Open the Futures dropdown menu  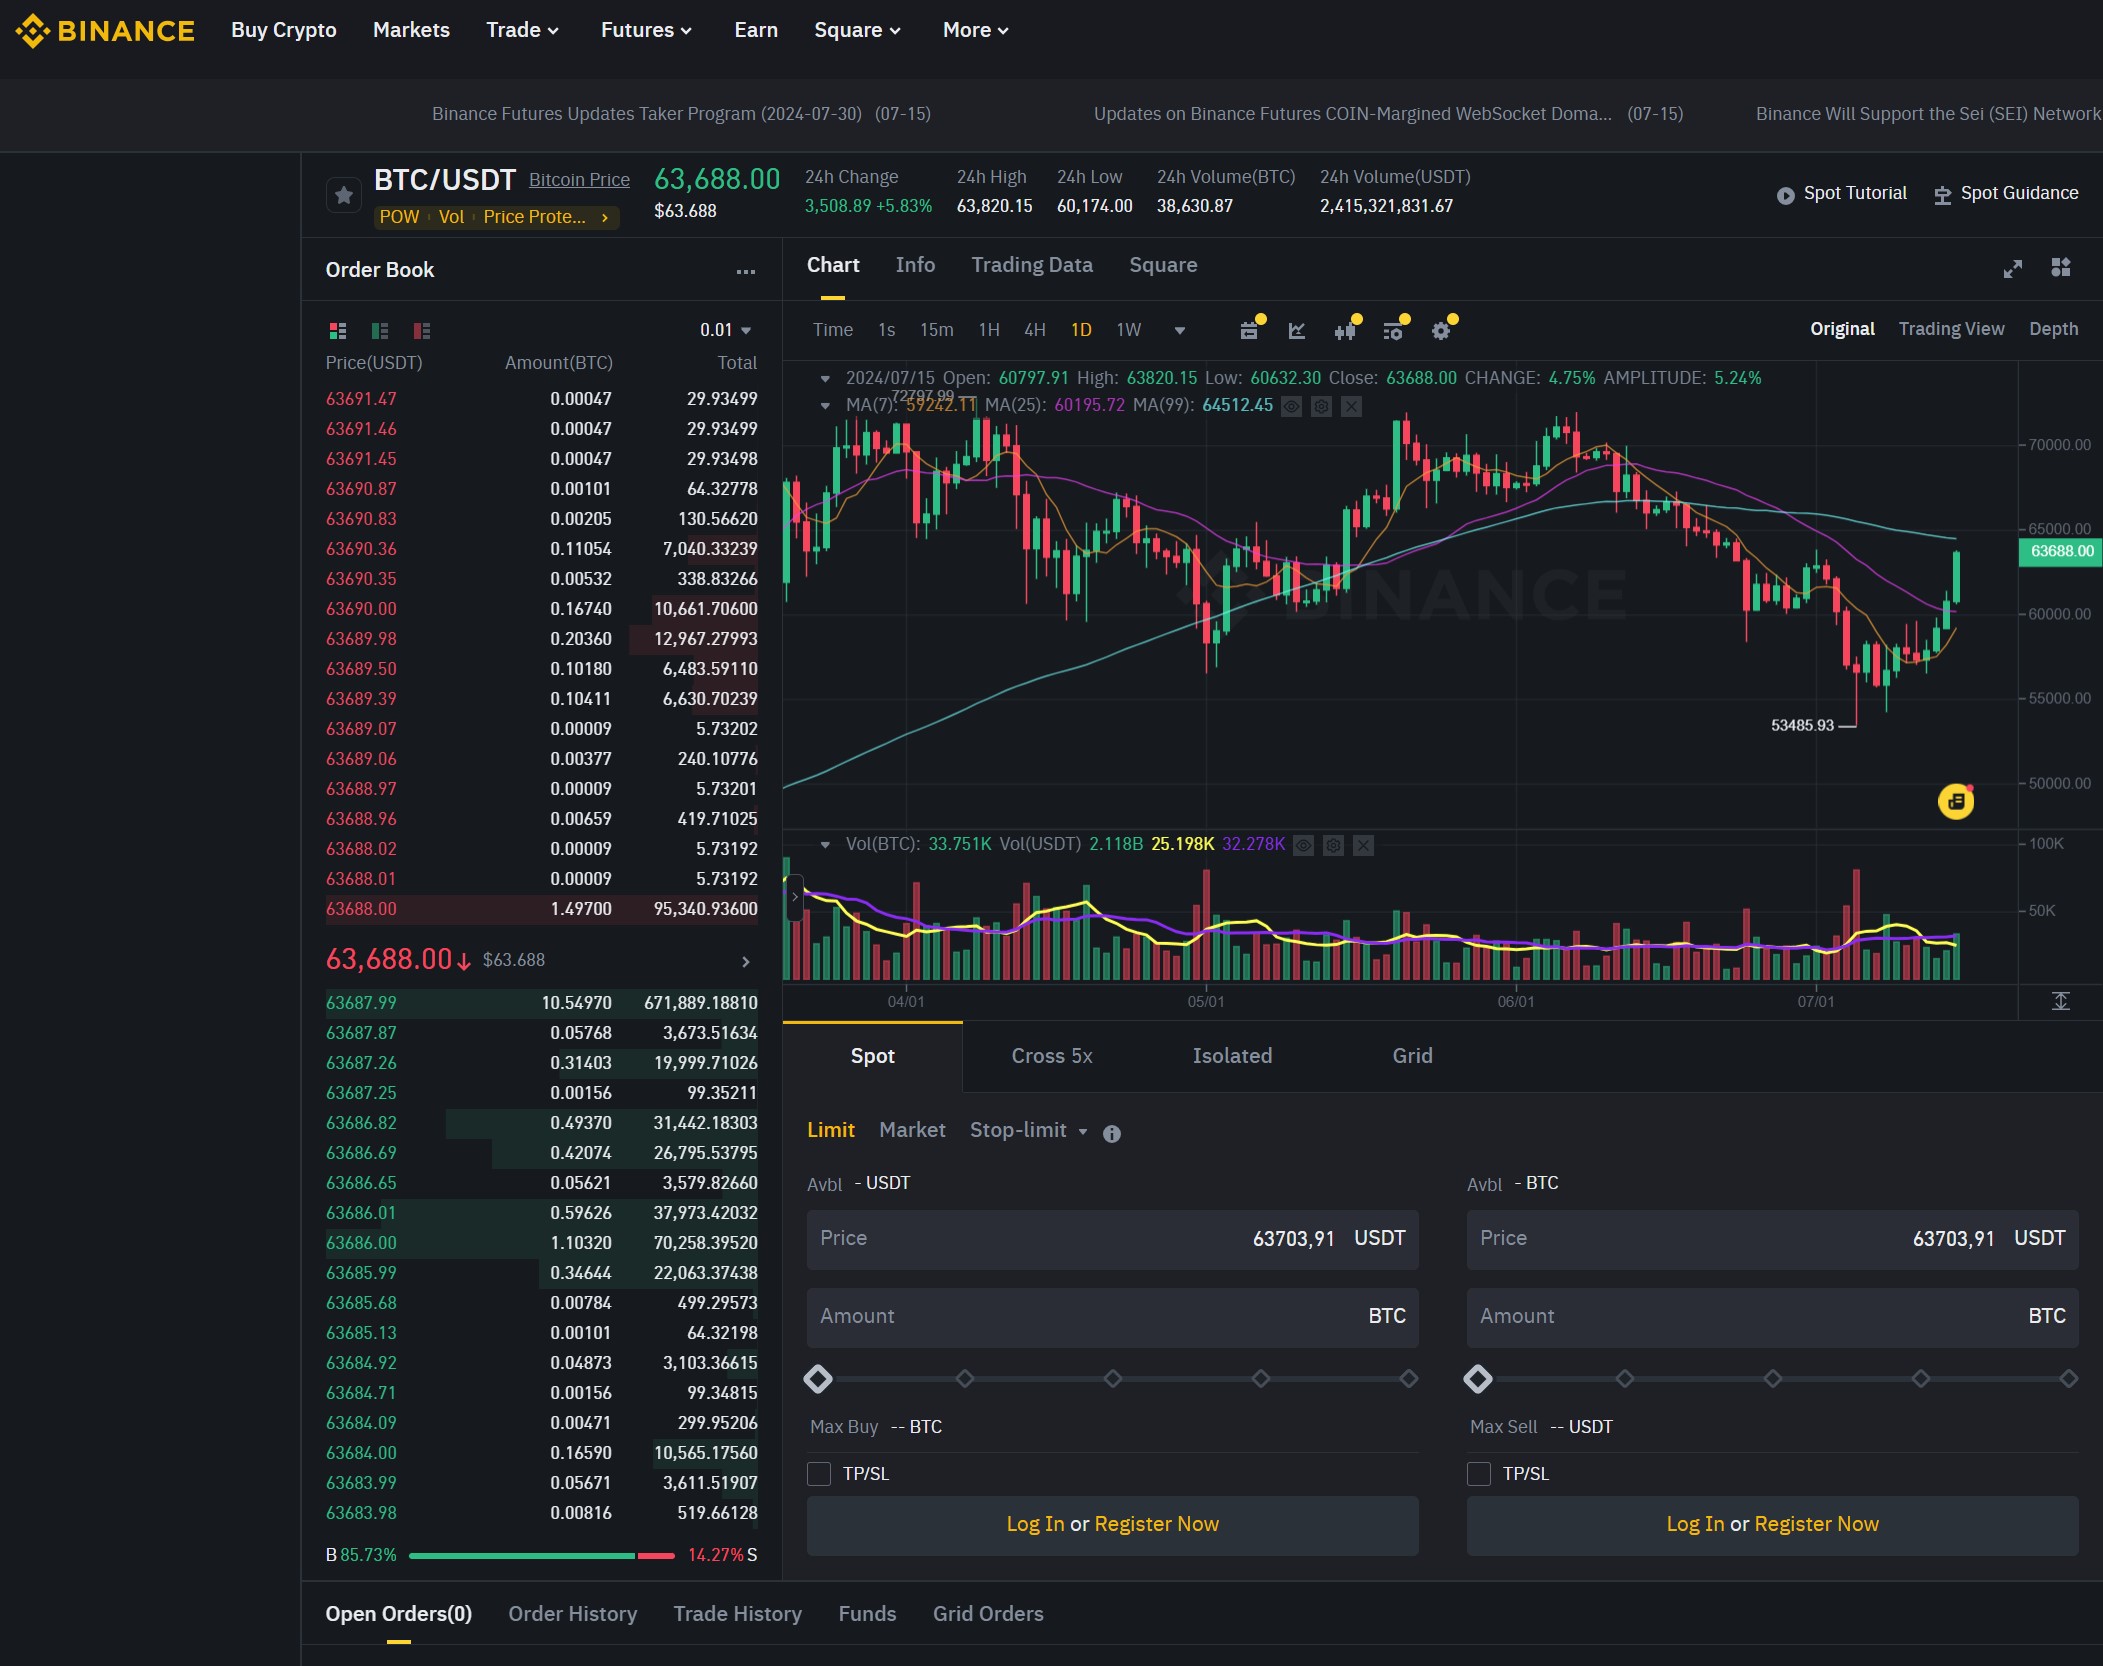click(x=646, y=30)
